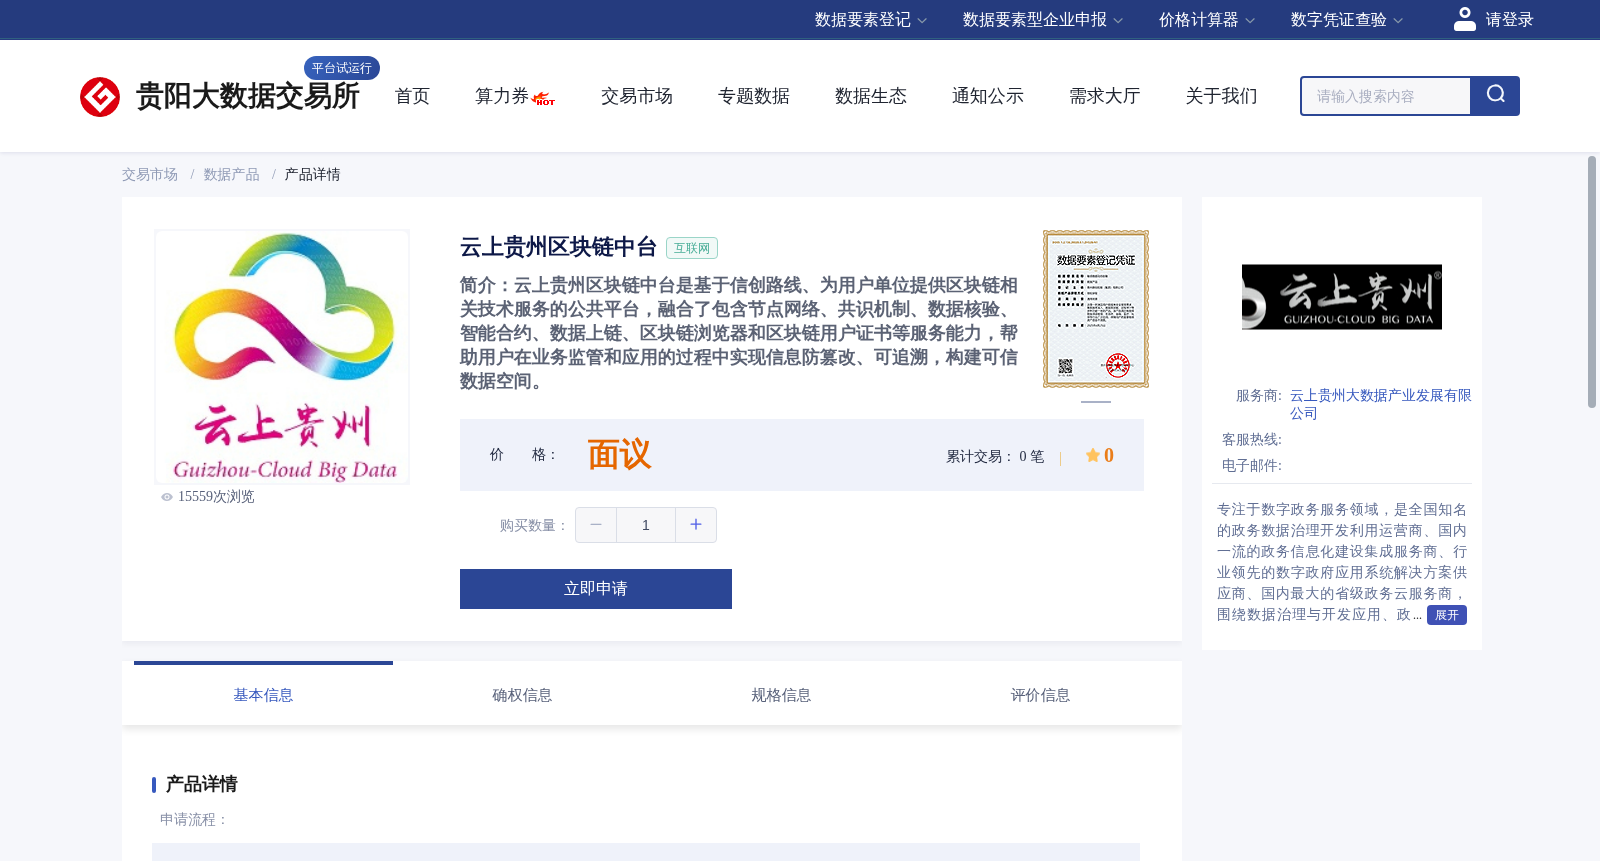Click the 累计交易 0 笔 text
Screen dimensions: 1600x861
point(995,457)
